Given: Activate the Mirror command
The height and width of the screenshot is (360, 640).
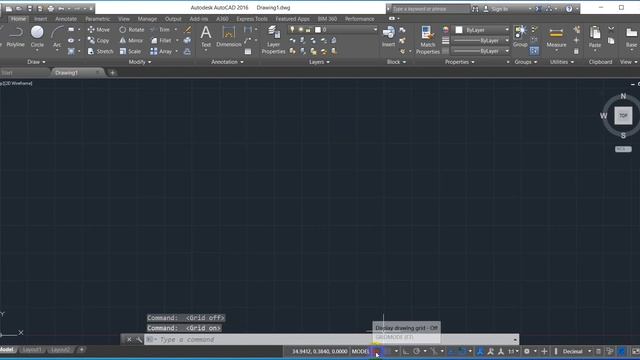Looking at the screenshot, I should [131, 40].
